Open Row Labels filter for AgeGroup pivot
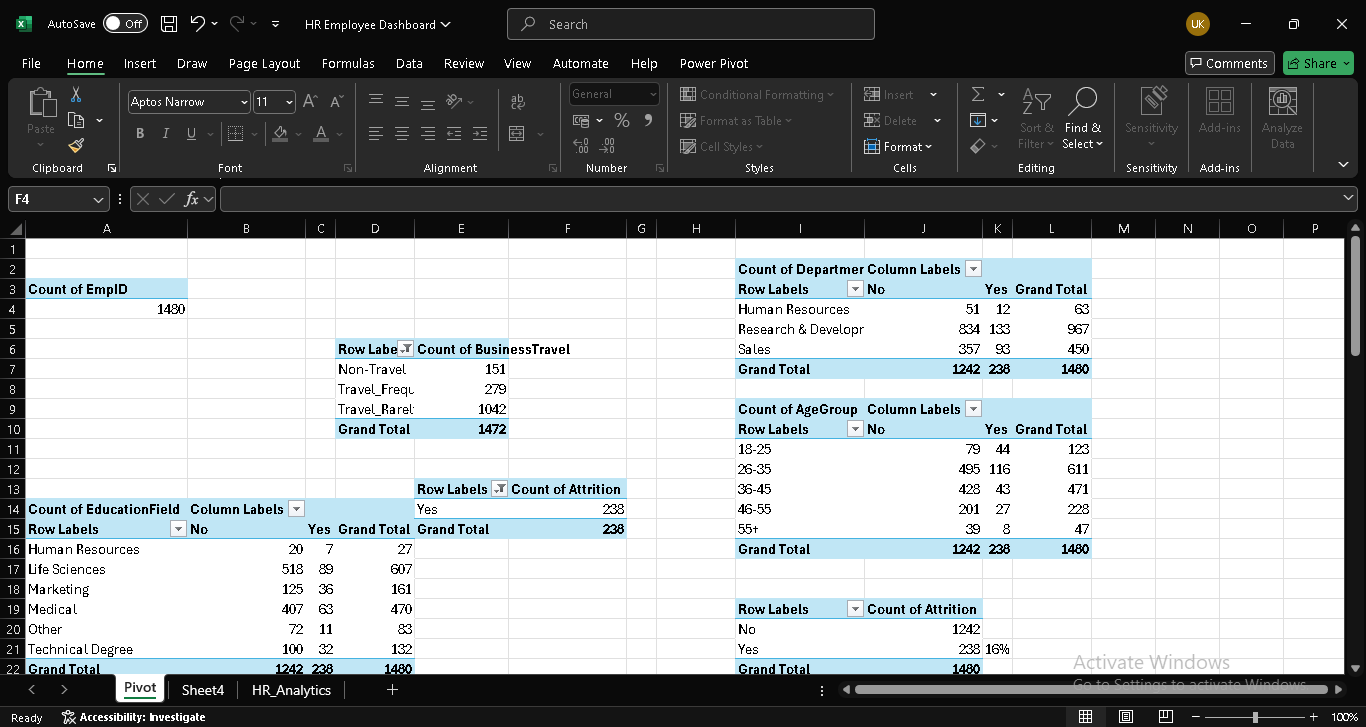 [854, 429]
